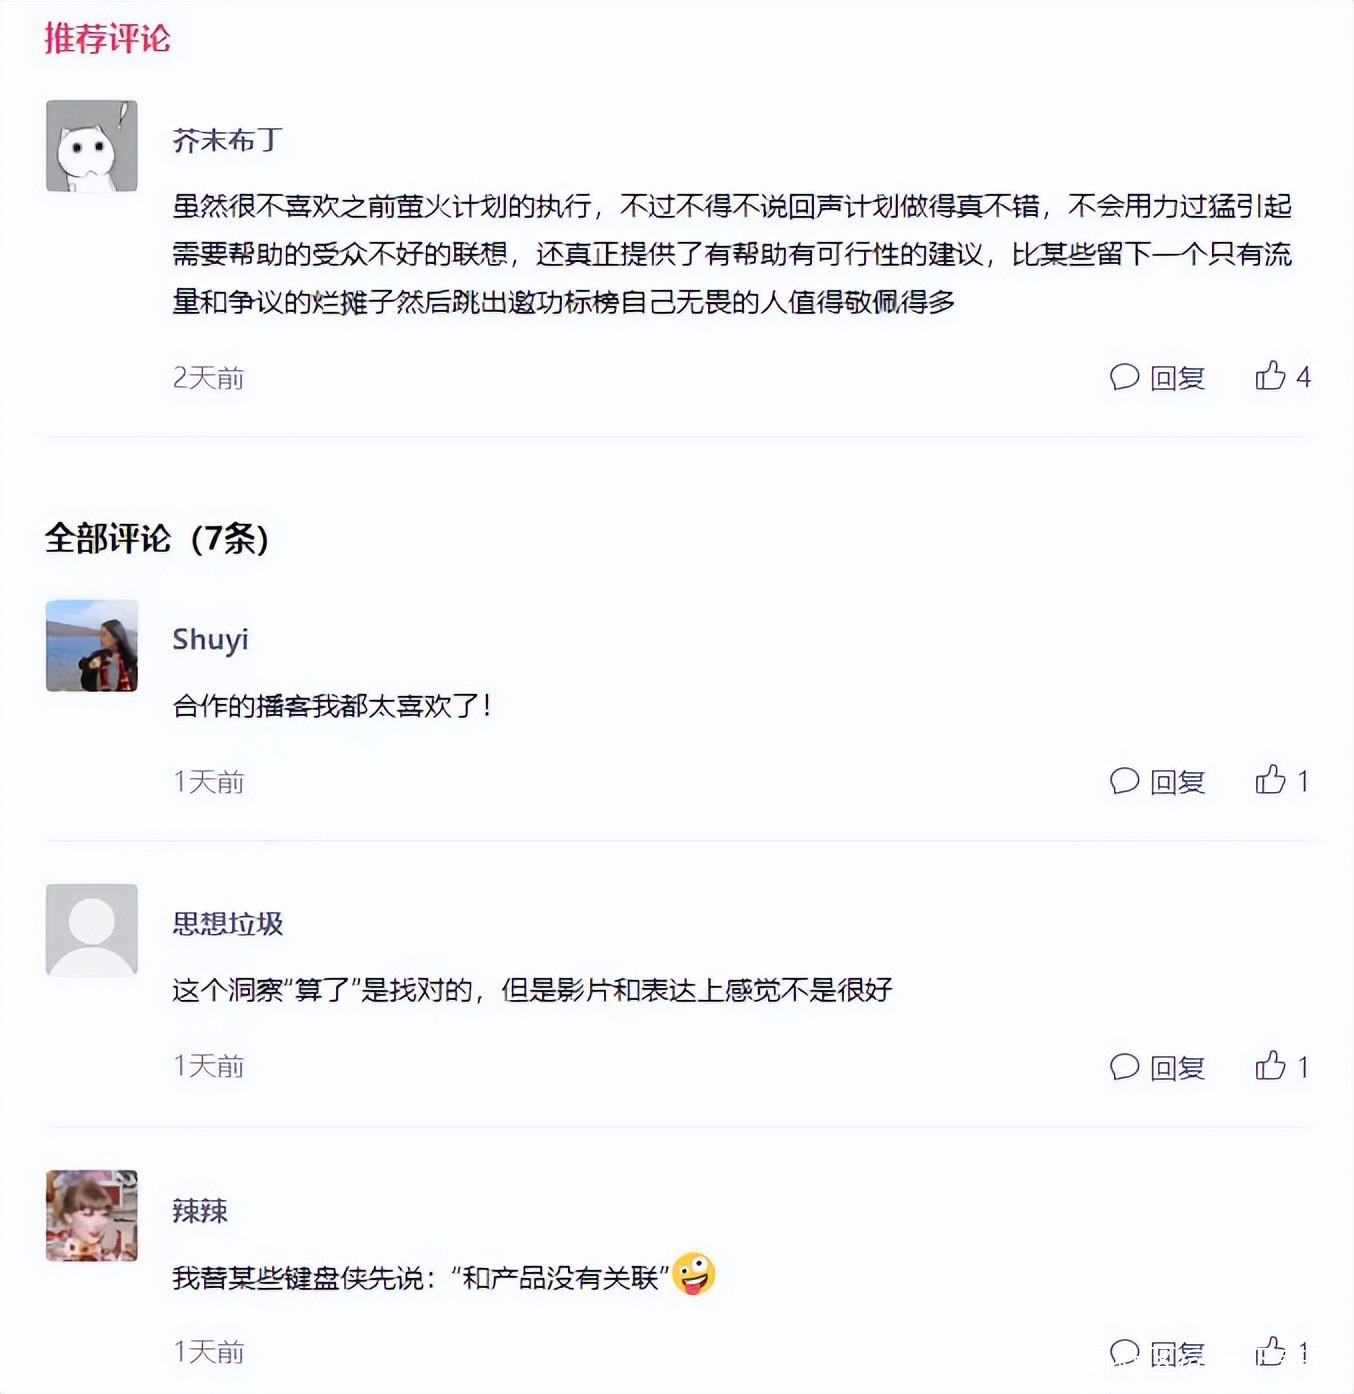Open 辣辣's avatar image

(x=92, y=1216)
